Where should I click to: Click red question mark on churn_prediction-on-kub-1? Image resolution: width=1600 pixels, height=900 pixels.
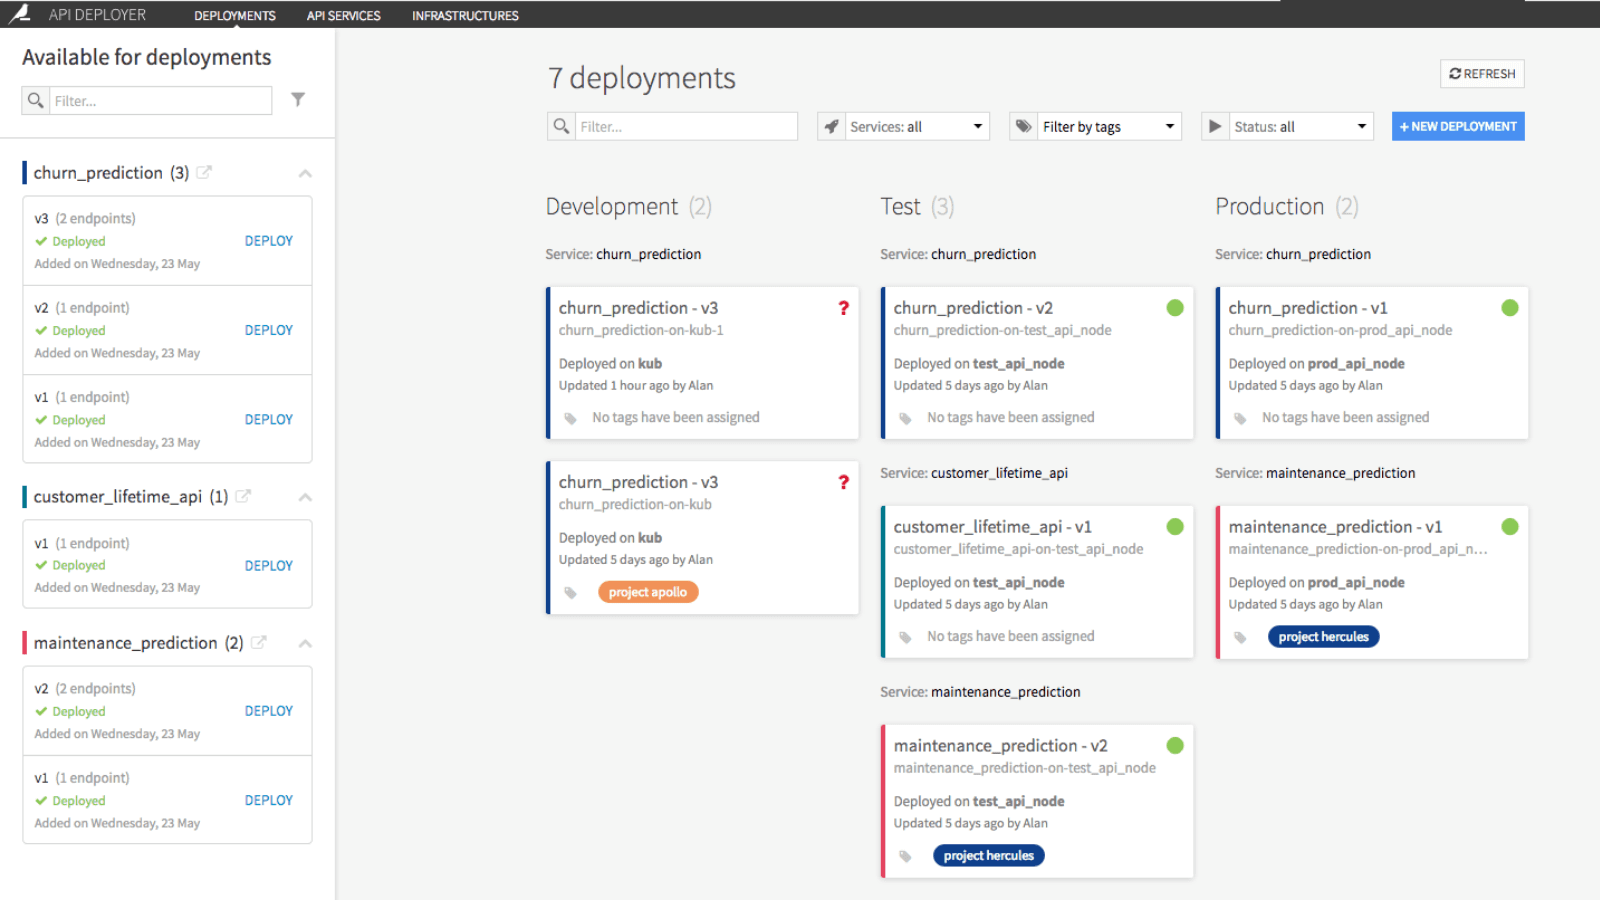pyautogui.click(x=843, y=308)
